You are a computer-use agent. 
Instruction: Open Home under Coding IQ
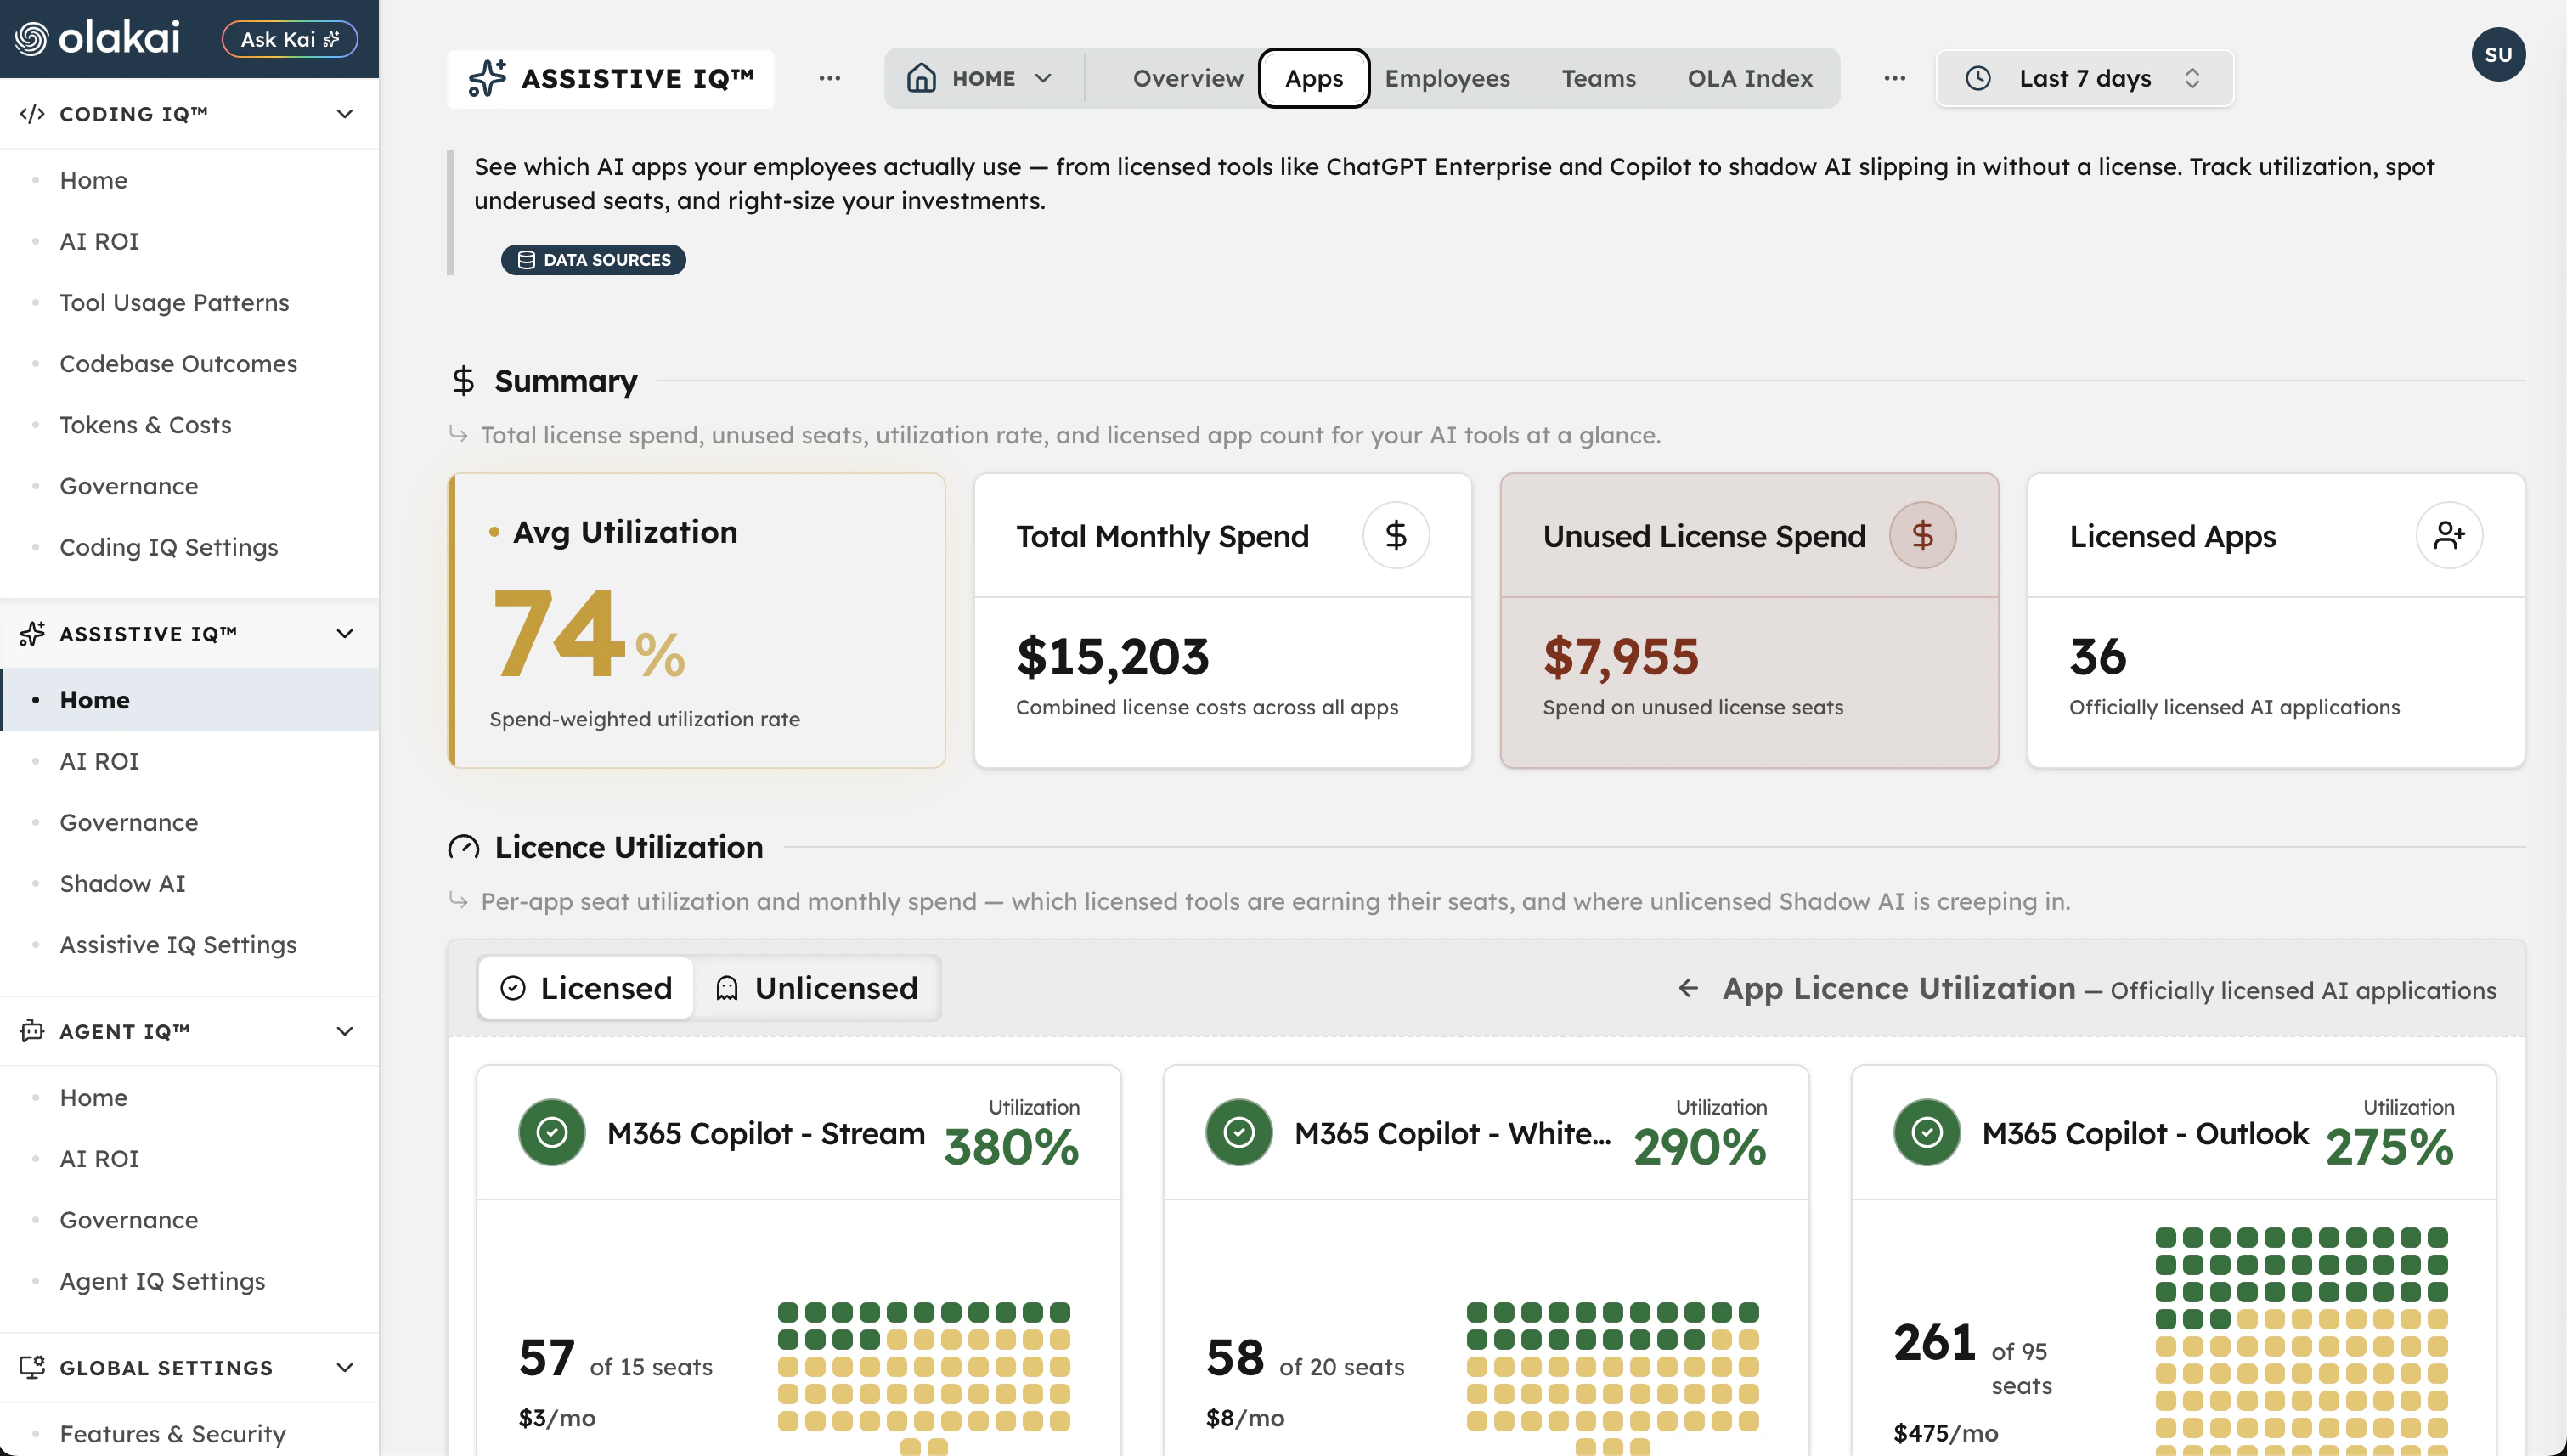pyautogui.click(x=93, y=180)
